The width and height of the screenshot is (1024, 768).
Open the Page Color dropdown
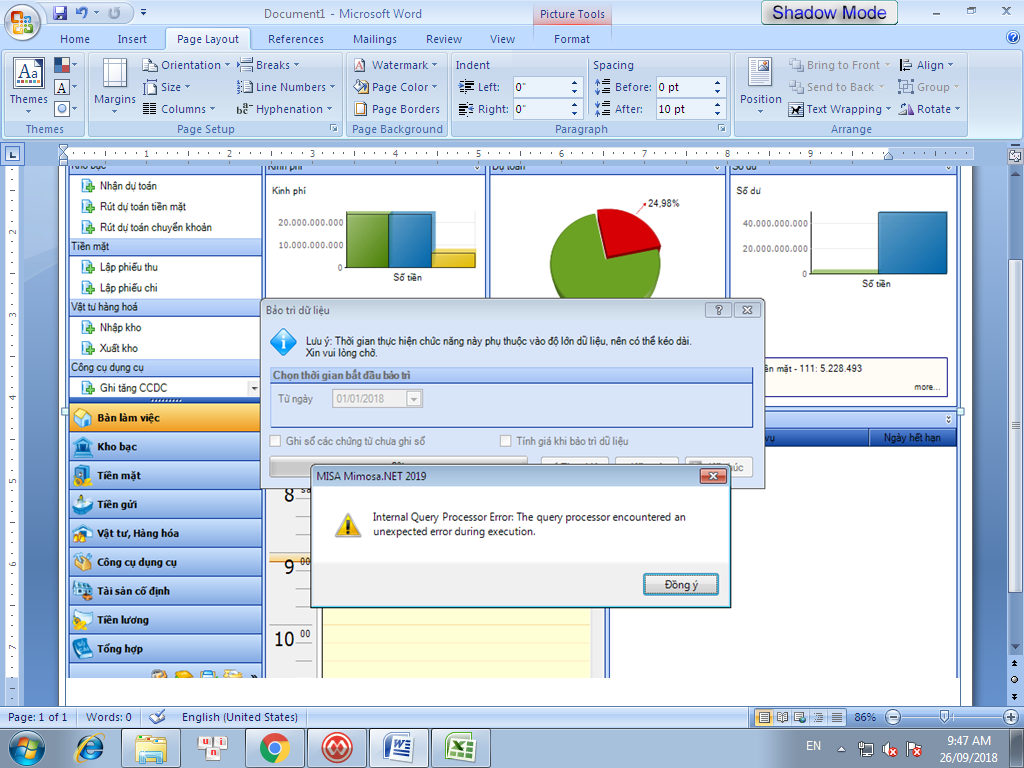396,87
